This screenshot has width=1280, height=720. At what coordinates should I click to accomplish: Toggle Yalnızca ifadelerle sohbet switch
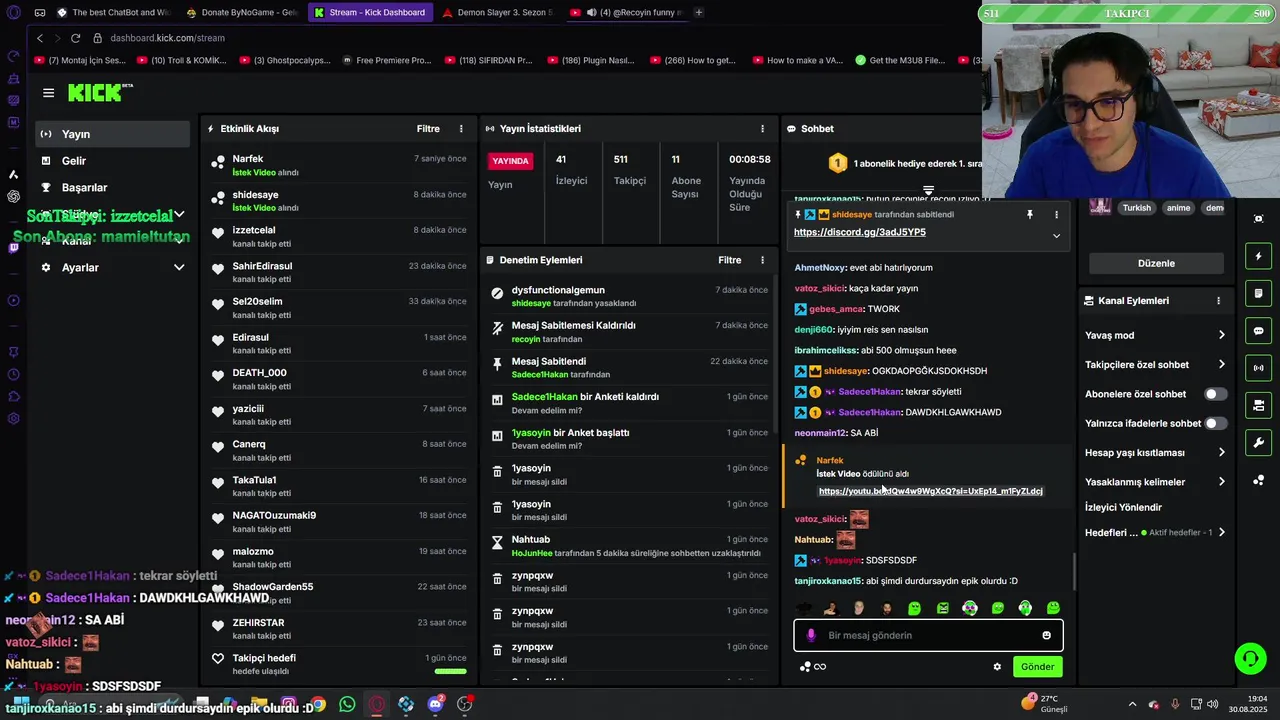(1215, 423)
